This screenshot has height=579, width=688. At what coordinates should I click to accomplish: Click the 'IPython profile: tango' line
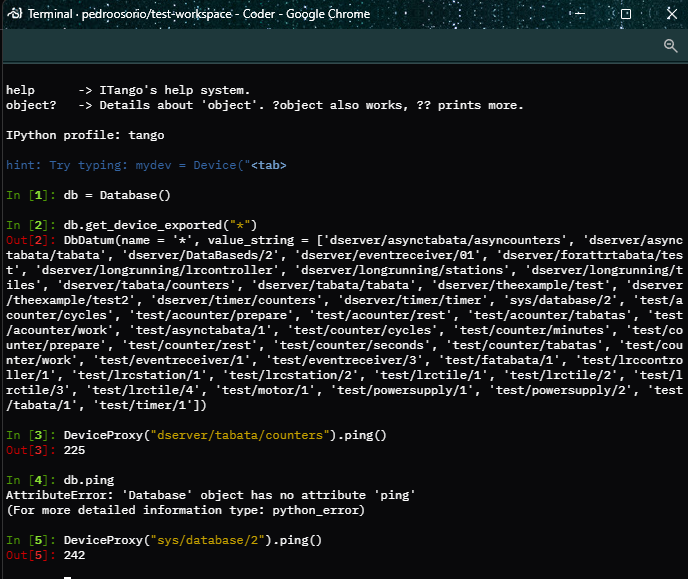[85, 135]
